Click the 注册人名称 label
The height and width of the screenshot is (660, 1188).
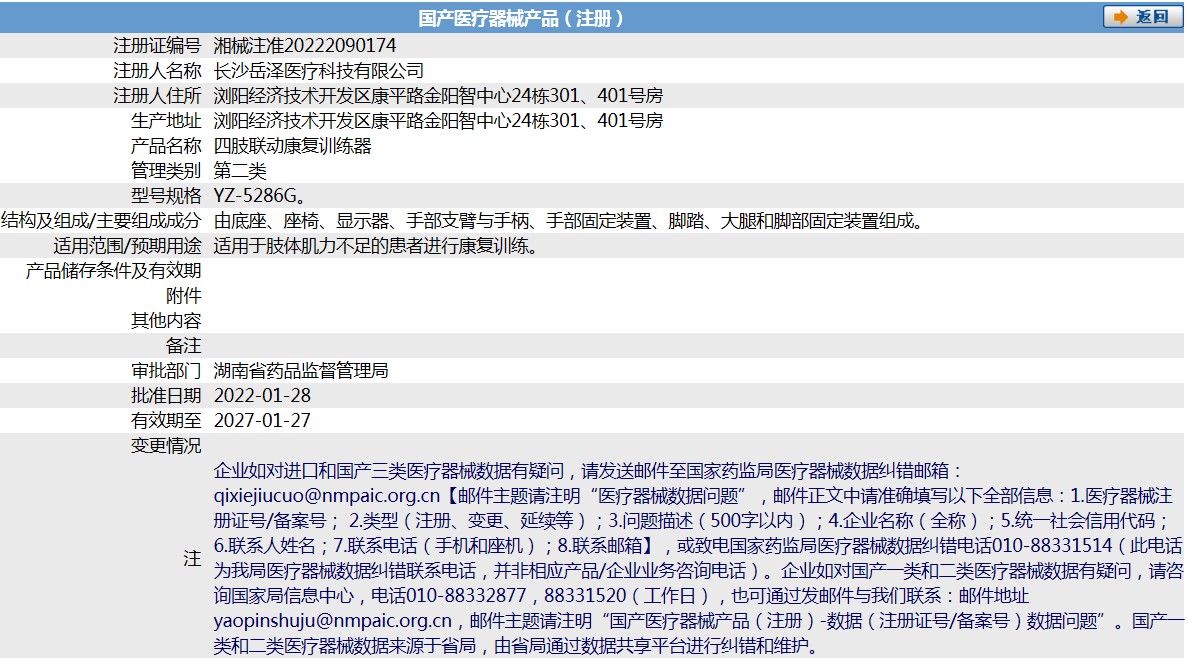(157, 70)
